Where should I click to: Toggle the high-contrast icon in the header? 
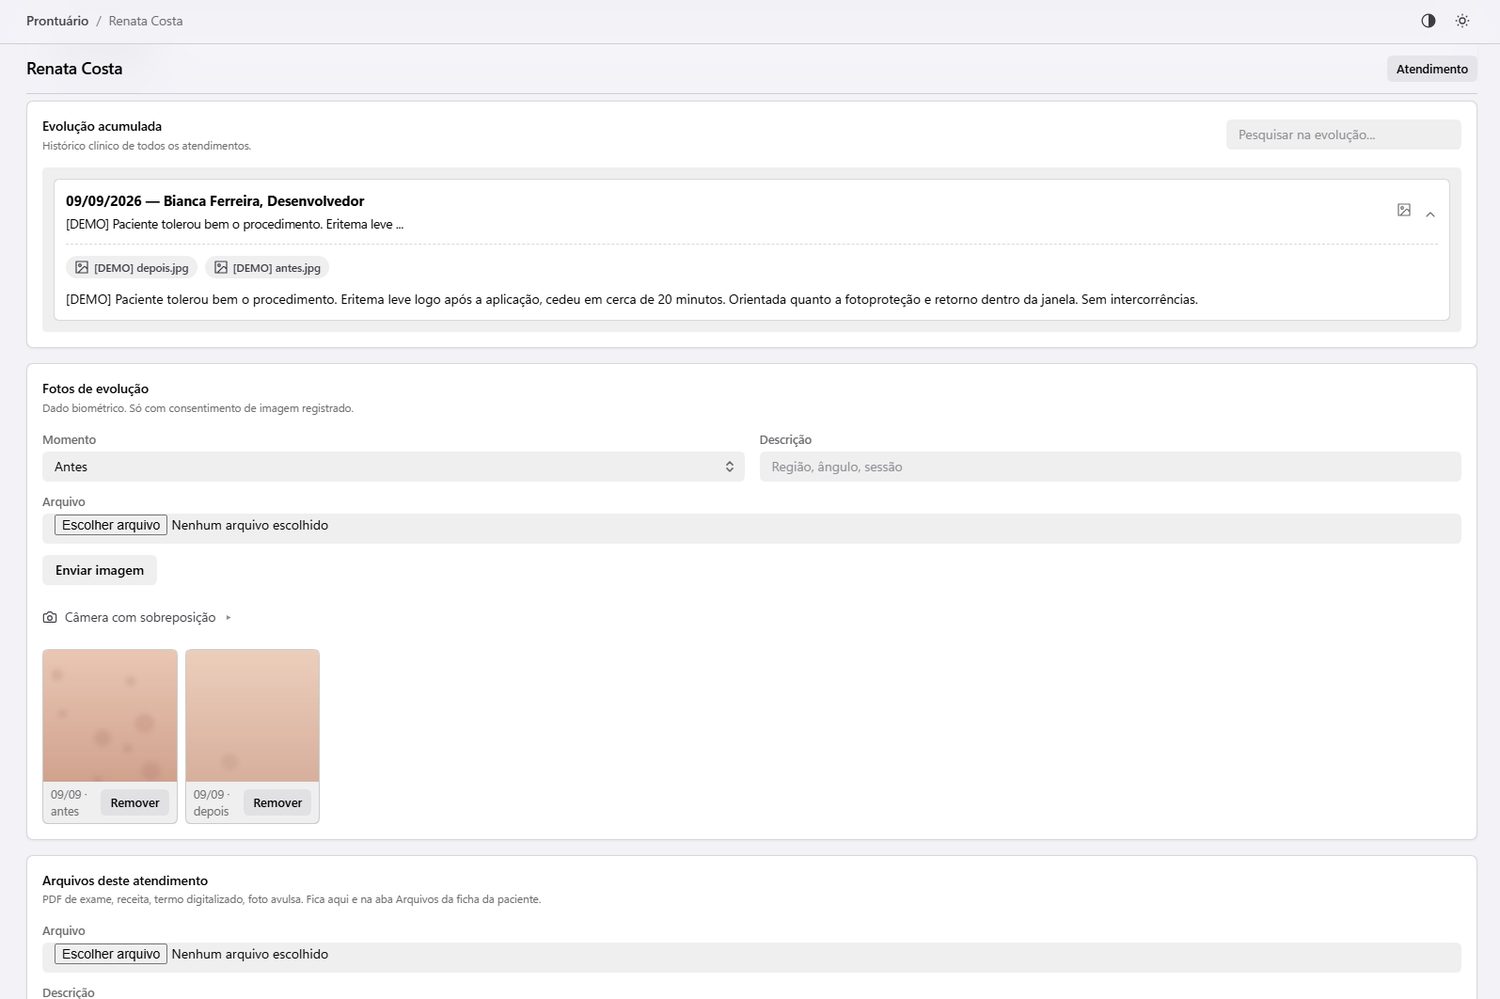[x=1428, y=21]
